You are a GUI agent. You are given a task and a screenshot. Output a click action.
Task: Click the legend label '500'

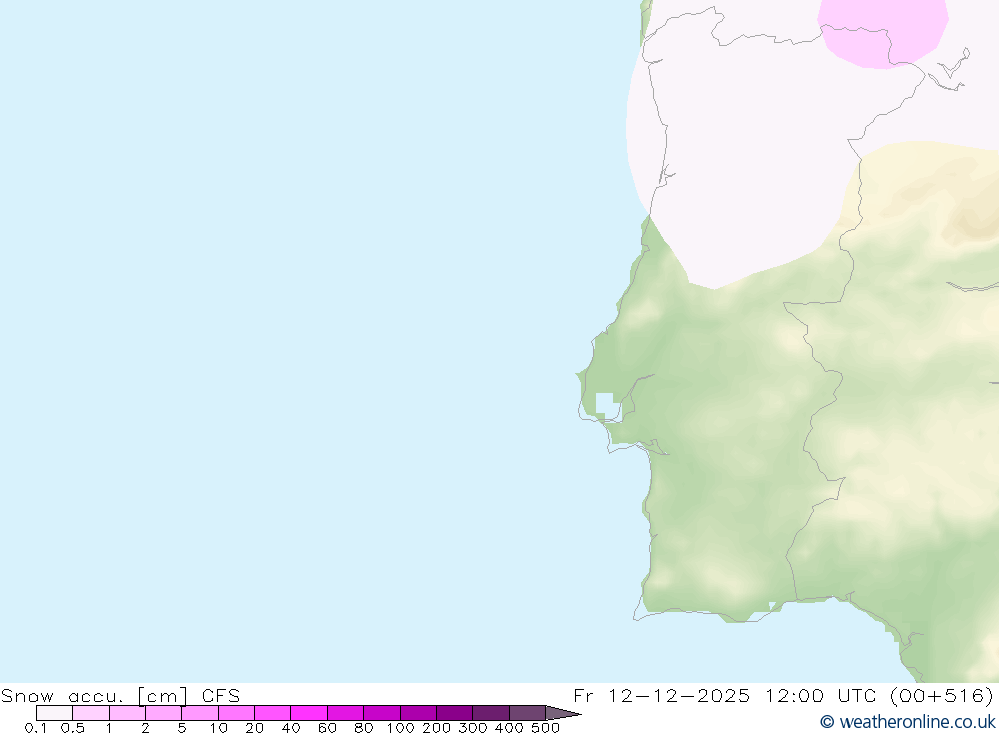[545, 727]
